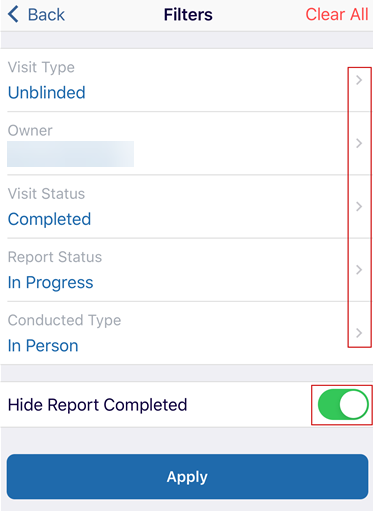Open Conducted Type chevron arrow
Viewport: 373px width, 511px height.
point(359,333)
